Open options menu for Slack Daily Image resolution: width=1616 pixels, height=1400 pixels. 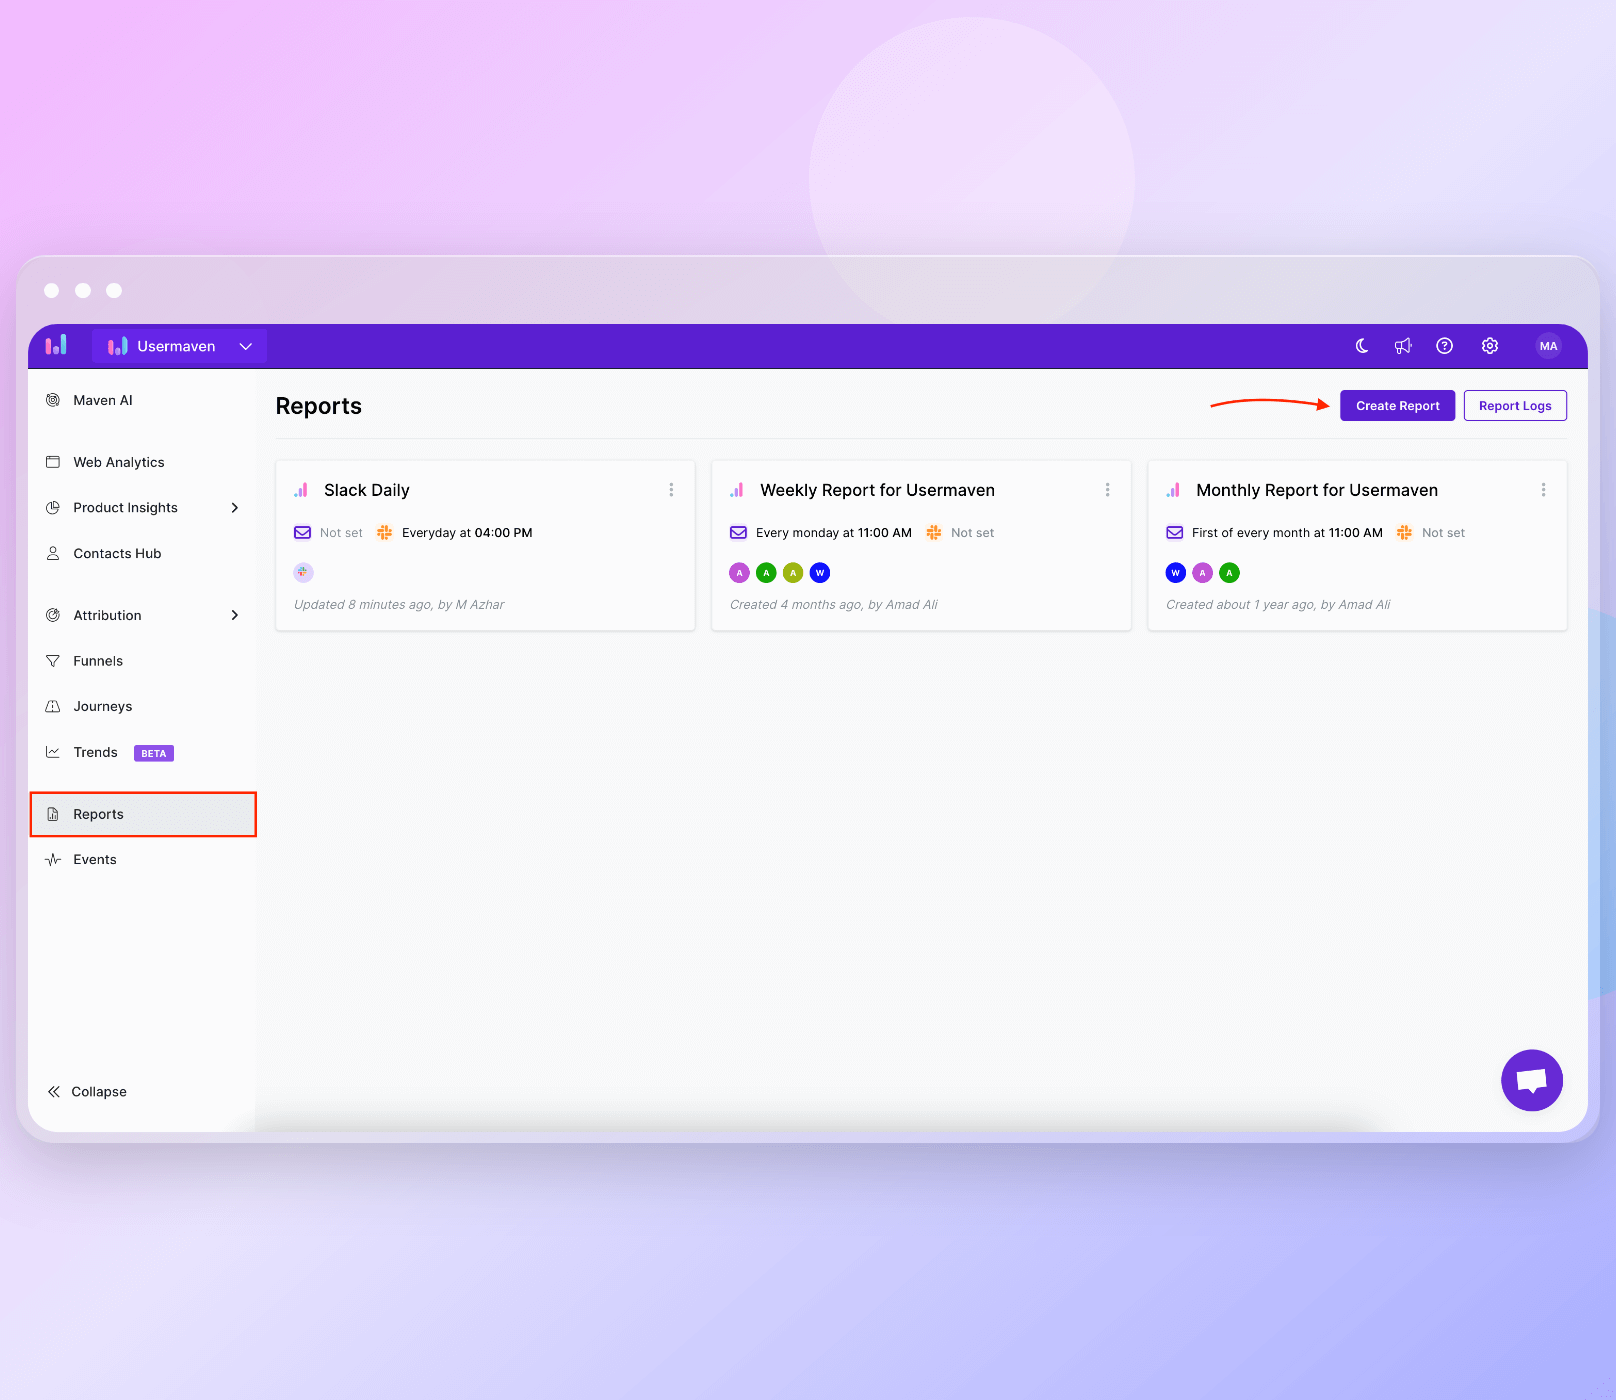(671, 490)
